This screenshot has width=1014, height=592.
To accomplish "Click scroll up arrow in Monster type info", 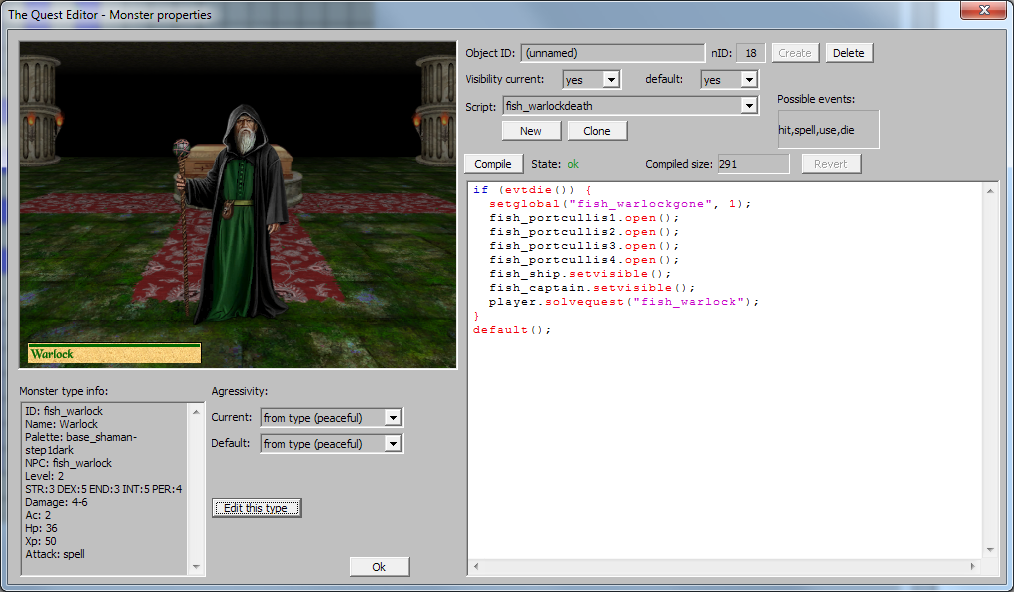I will click(197, 412).
